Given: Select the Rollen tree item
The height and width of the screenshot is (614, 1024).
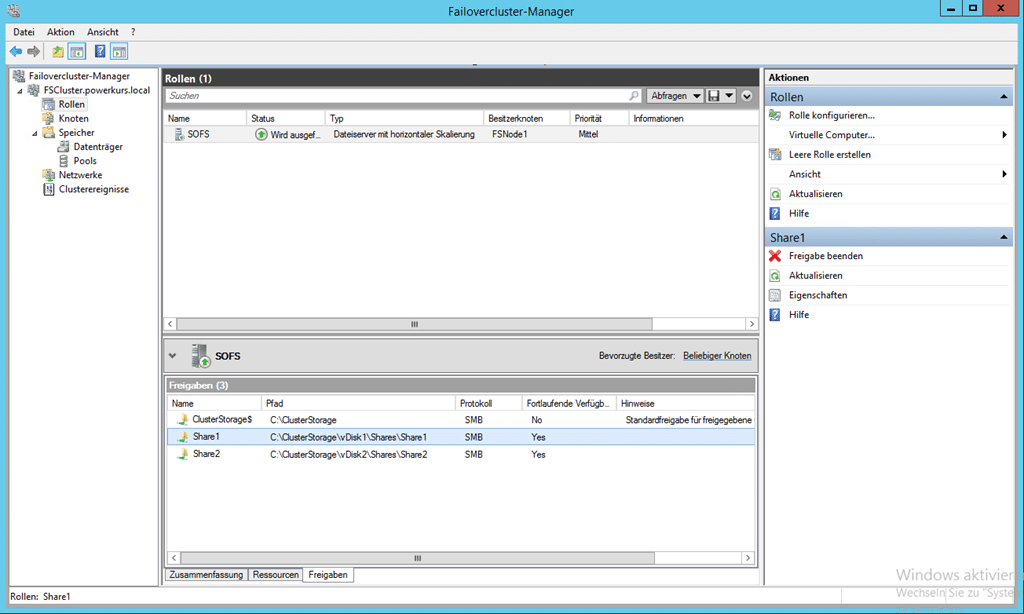Looking at the screenshot, I should click(x=71, y=105).
